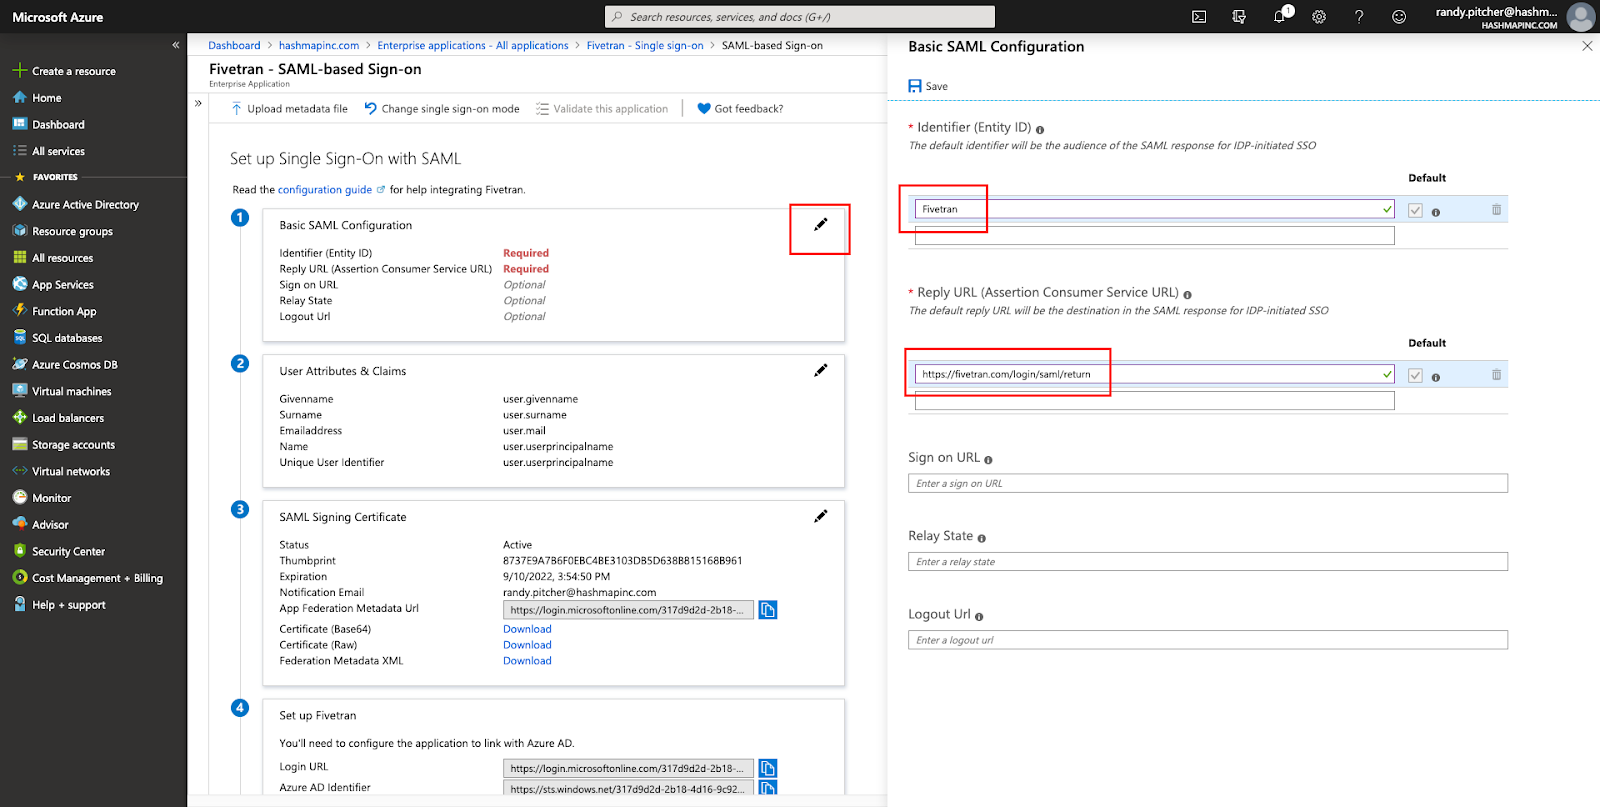Click the global search box
1600x807 pixels.
pyautogui.click(x=800, y=17)
